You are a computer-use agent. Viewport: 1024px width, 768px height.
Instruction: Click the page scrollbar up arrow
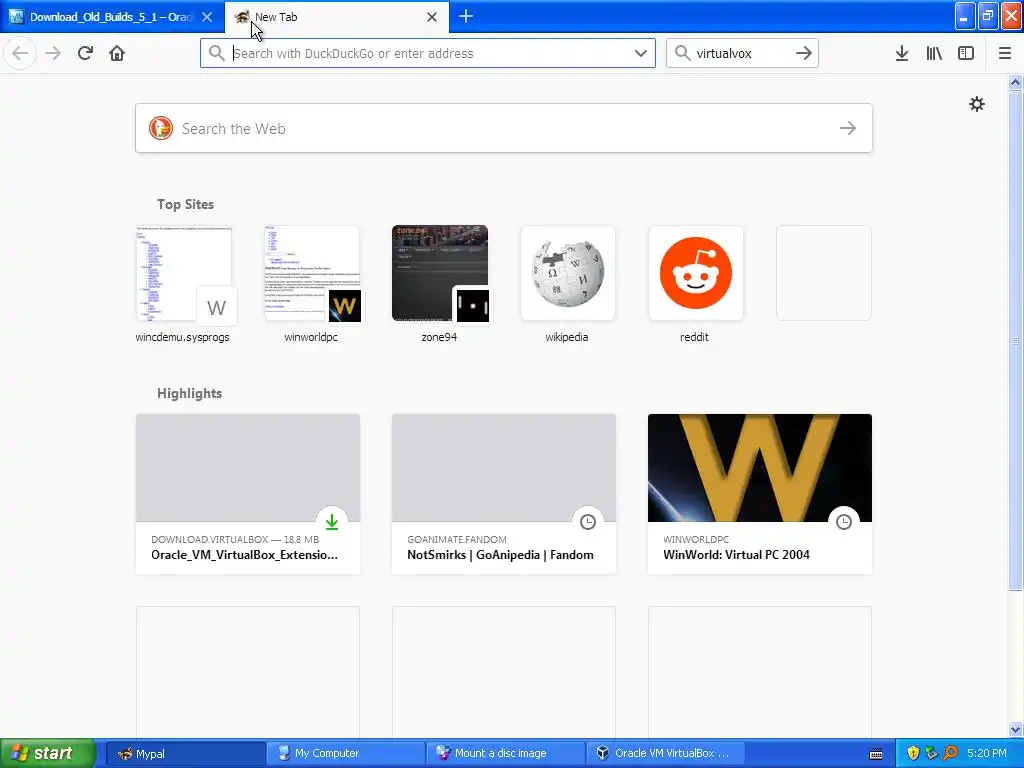point(1015,82)
